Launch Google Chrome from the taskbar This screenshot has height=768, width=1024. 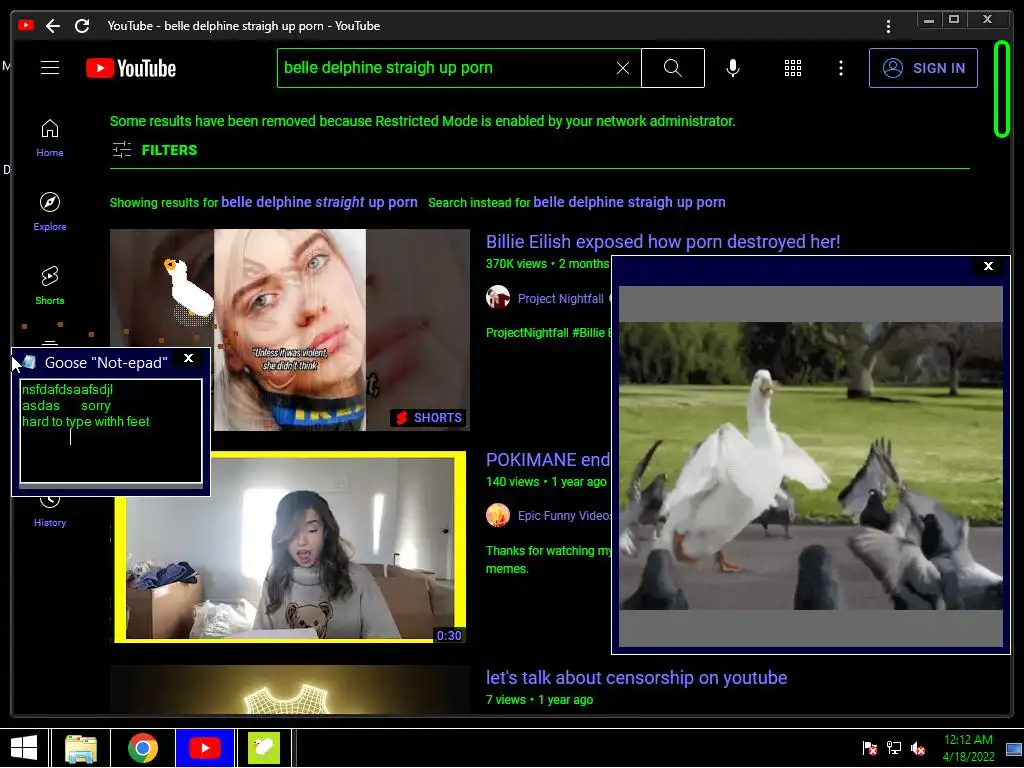tap(142, 748)
